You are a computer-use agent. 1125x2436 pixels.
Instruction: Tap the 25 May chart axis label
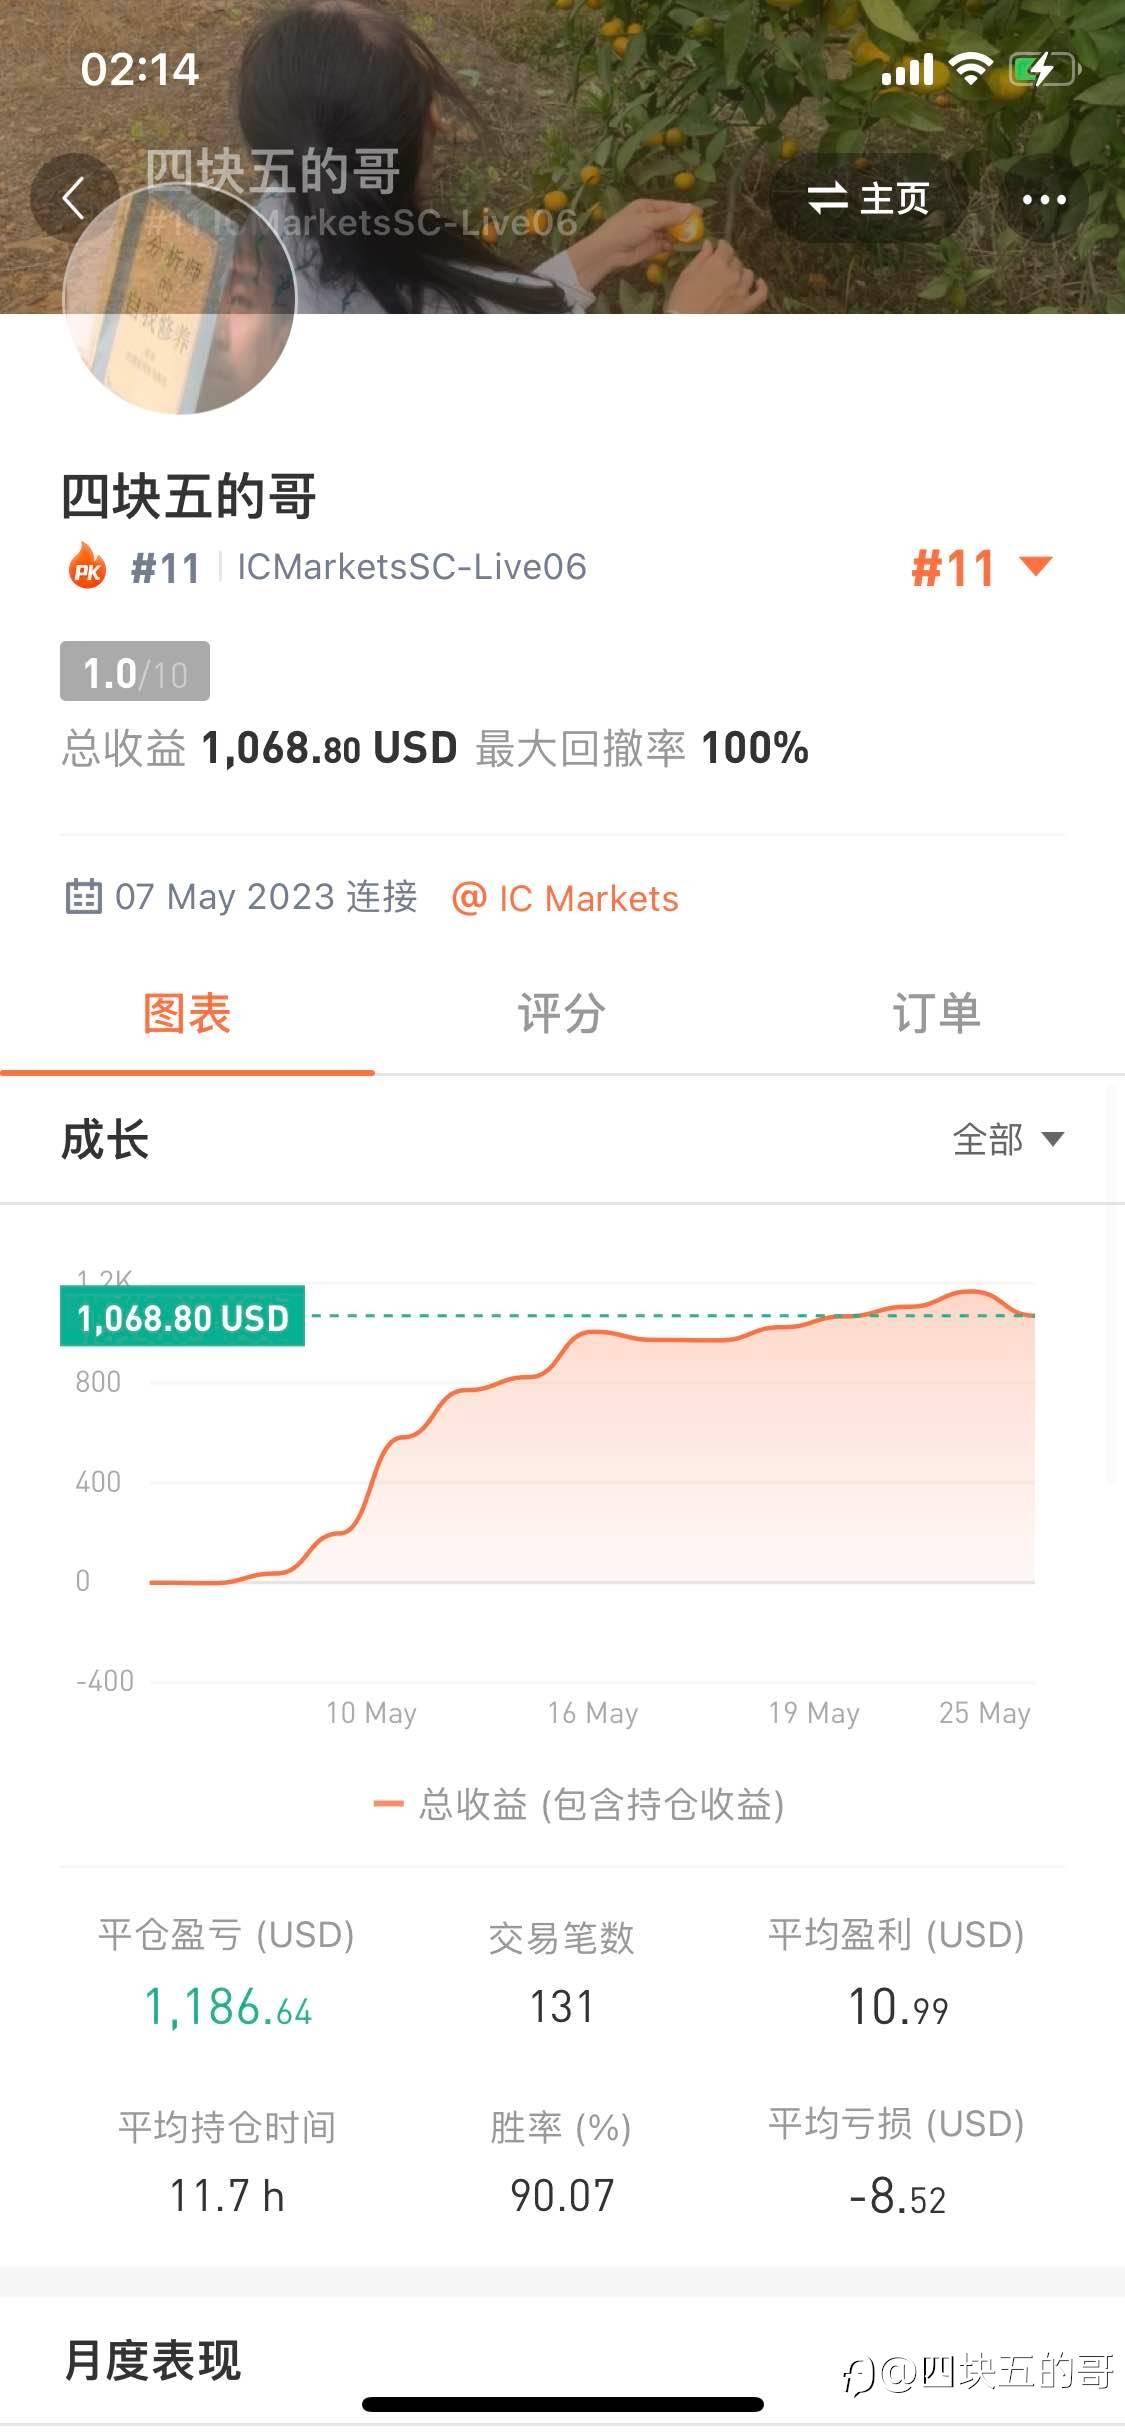point(984,1713)
